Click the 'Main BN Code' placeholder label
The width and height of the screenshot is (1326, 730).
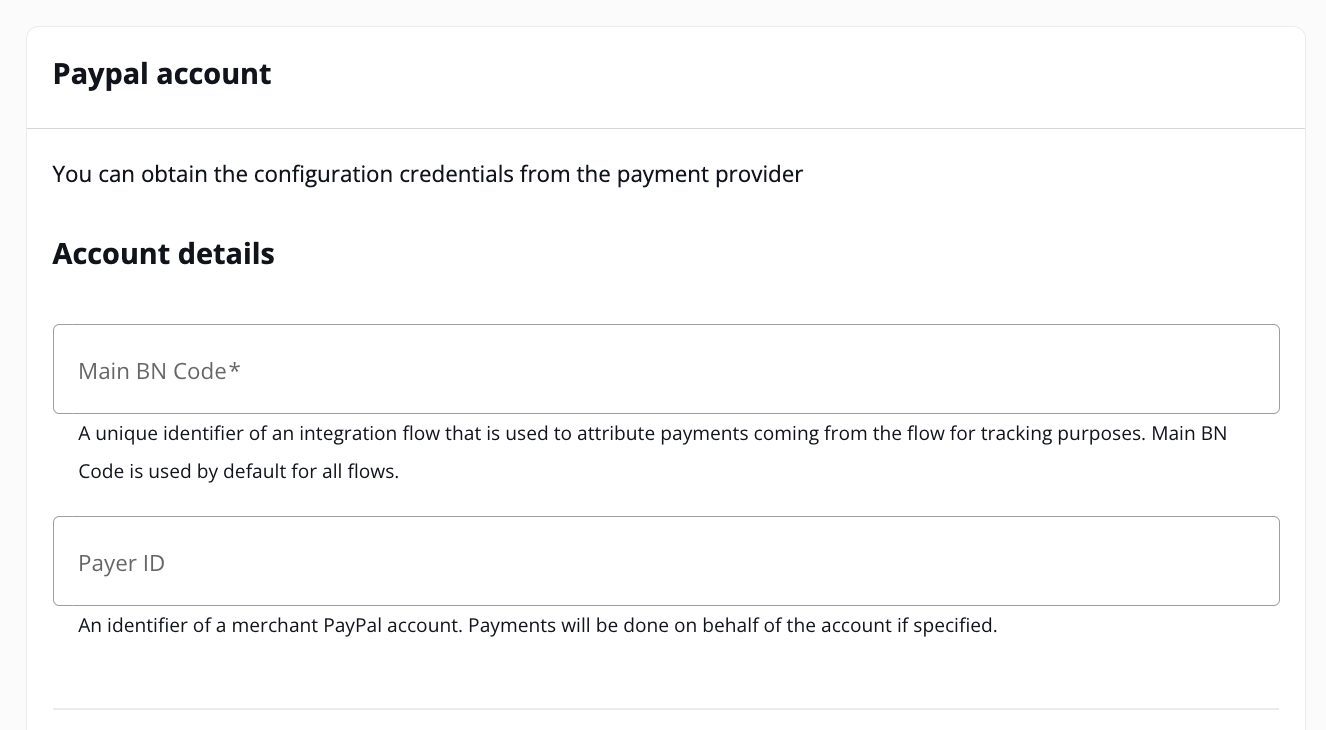160,371
